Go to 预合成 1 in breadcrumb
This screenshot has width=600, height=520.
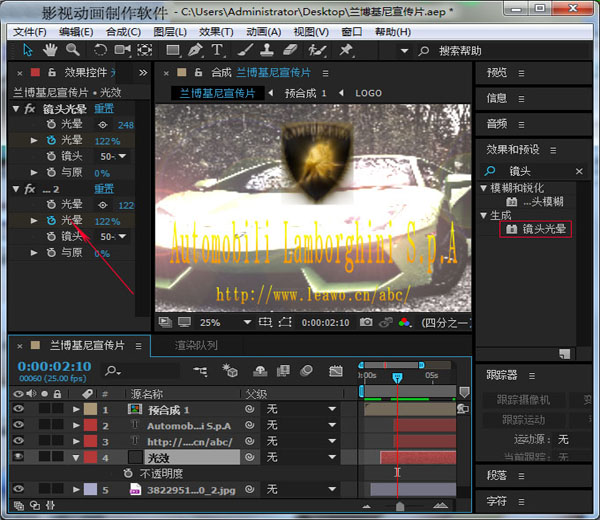(305, 93)
